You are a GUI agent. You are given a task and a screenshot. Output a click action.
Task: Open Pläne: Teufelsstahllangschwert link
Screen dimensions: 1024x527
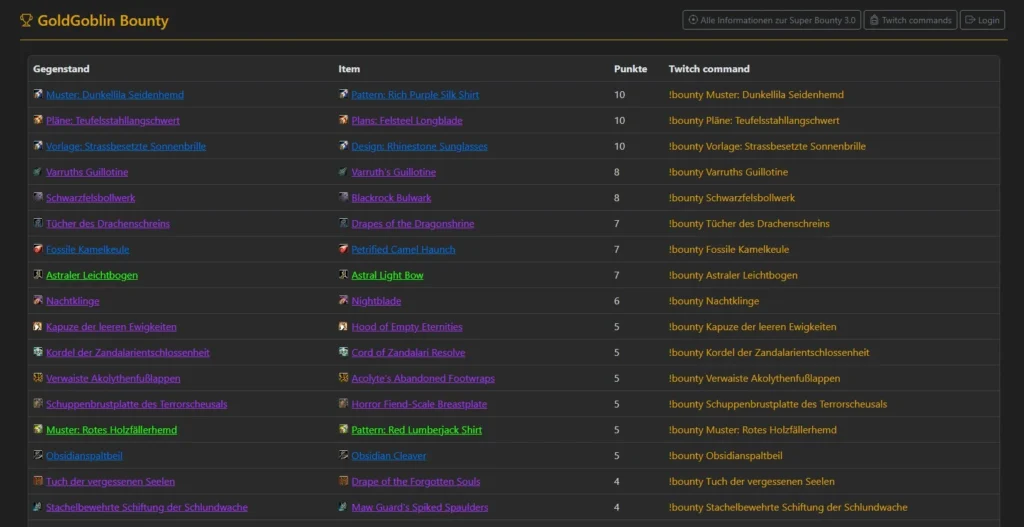pos(113,121)
